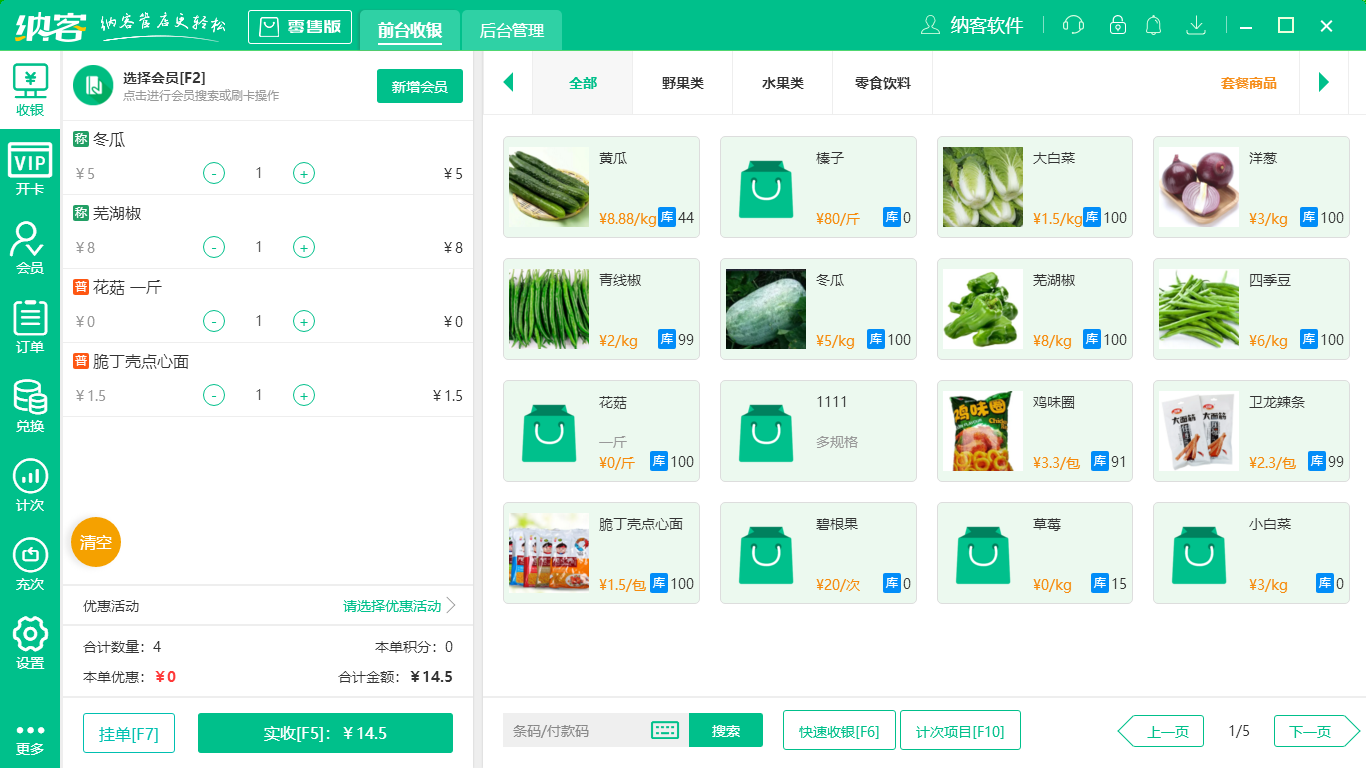Add 卫龙辣条 product thumbnail to cart
Image resolution: width=1366 pixels, height=768 pixels.
[x=1199, y=431]
